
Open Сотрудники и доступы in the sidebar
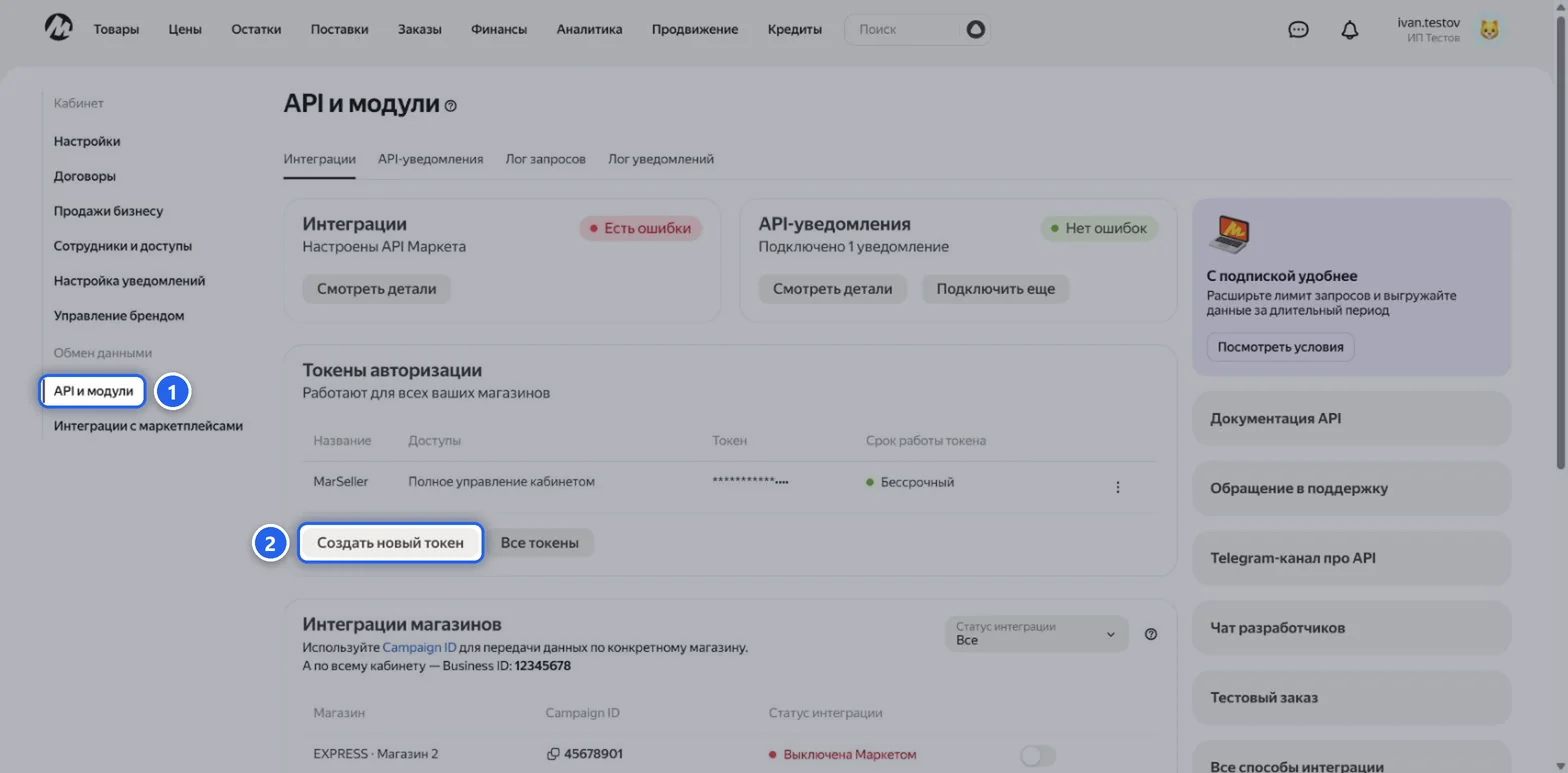pyautogui.click(x=123, y=246)
